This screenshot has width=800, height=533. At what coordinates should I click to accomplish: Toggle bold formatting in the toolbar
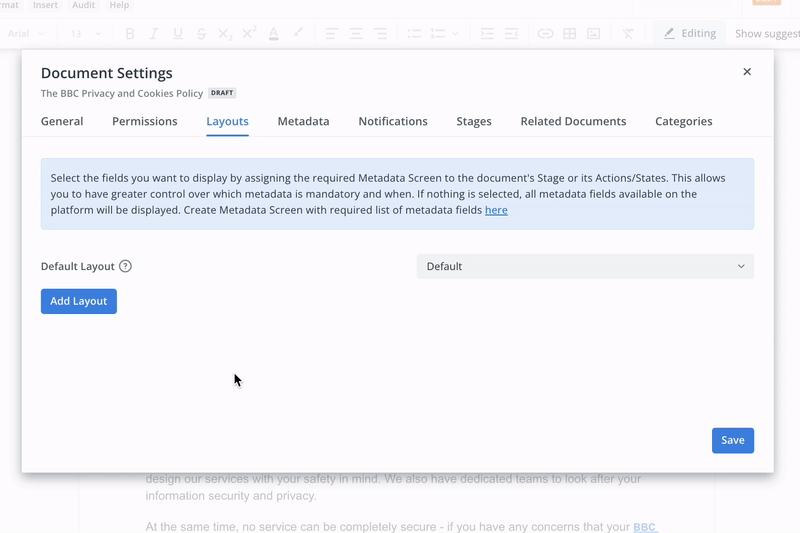coord(130,34)
